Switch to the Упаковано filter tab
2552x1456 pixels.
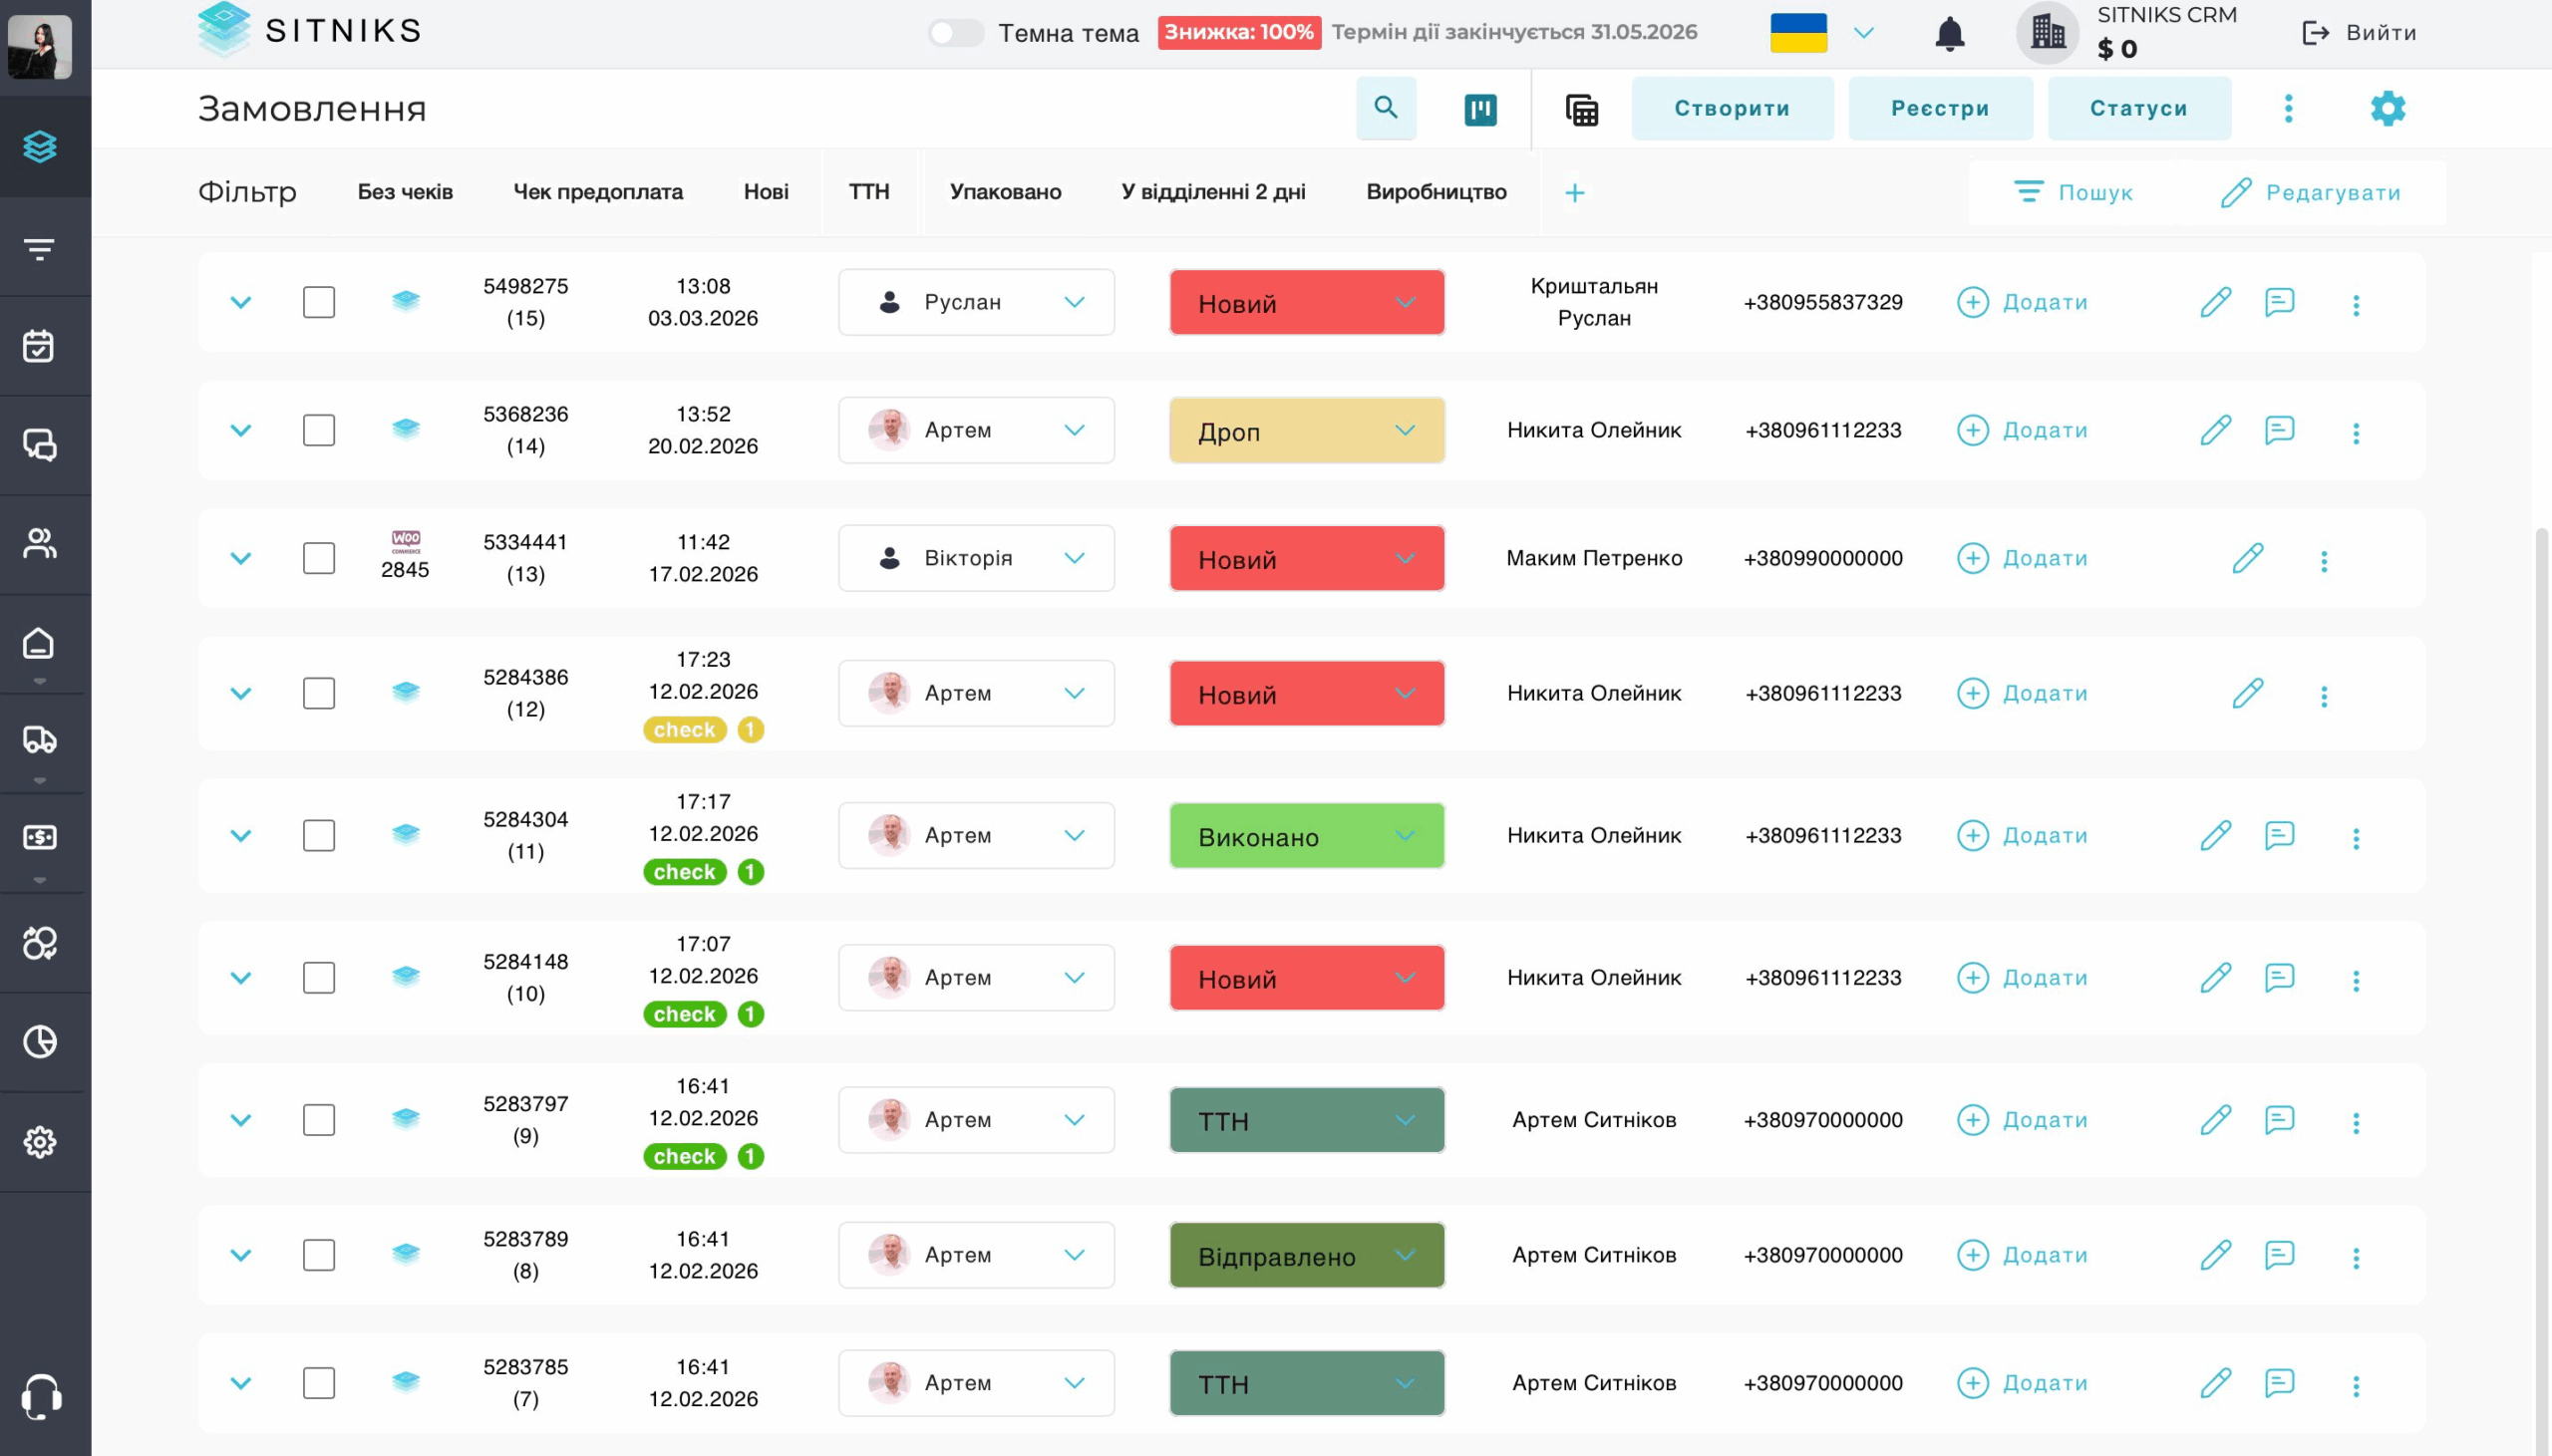[1006, 192]
